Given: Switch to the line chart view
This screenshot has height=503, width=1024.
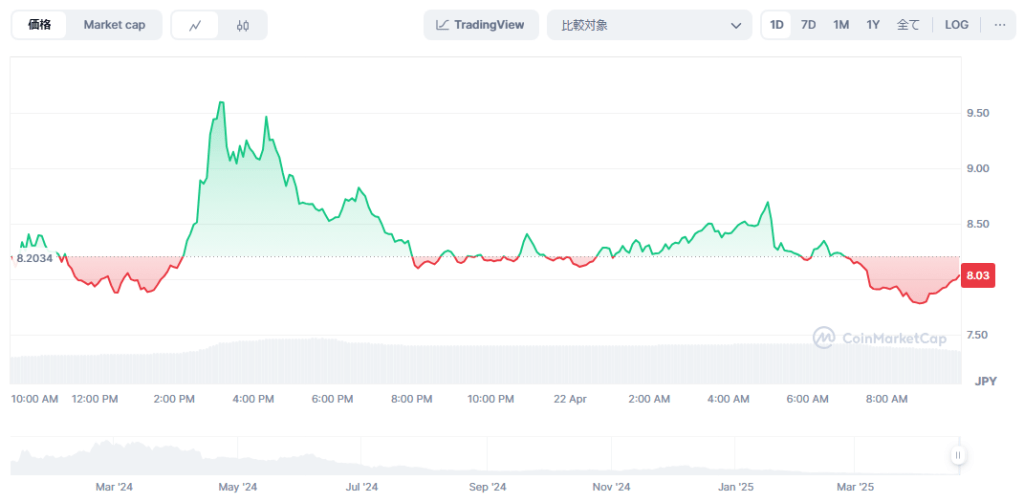Looking at the screenshot, I should pyautogui.click(x=195, y=25).
